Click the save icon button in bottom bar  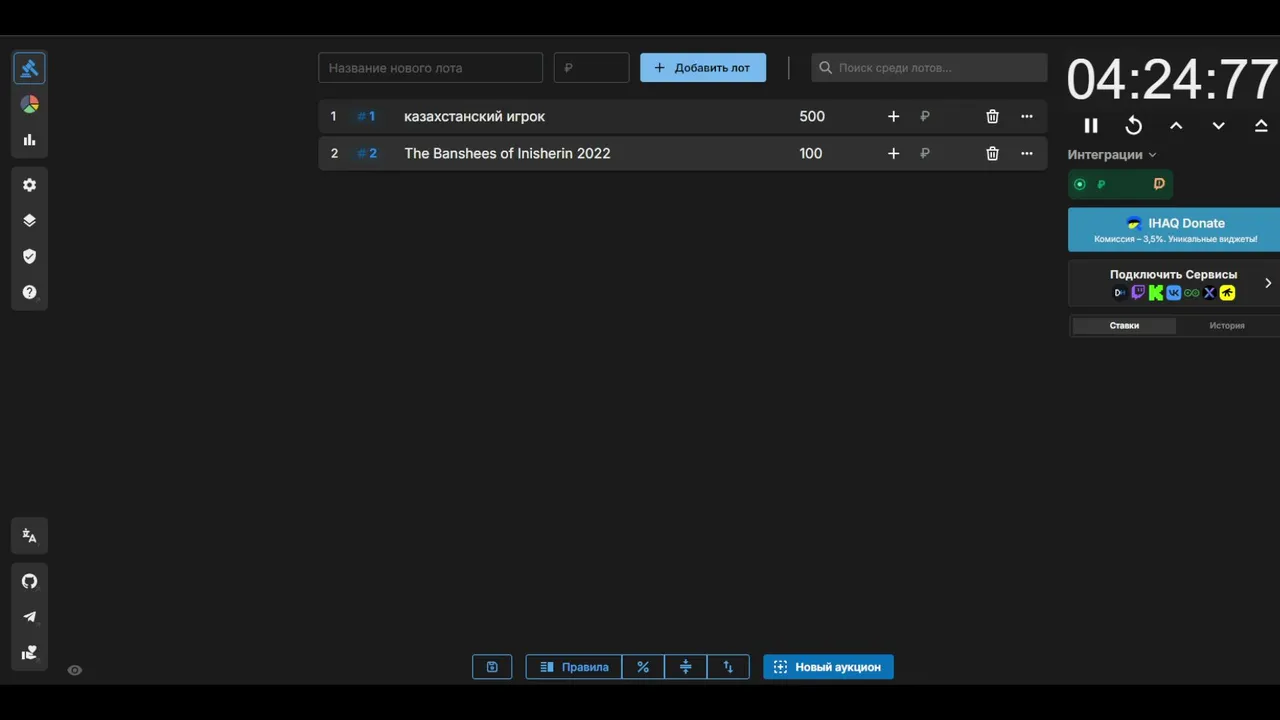[x=492, y=667]
